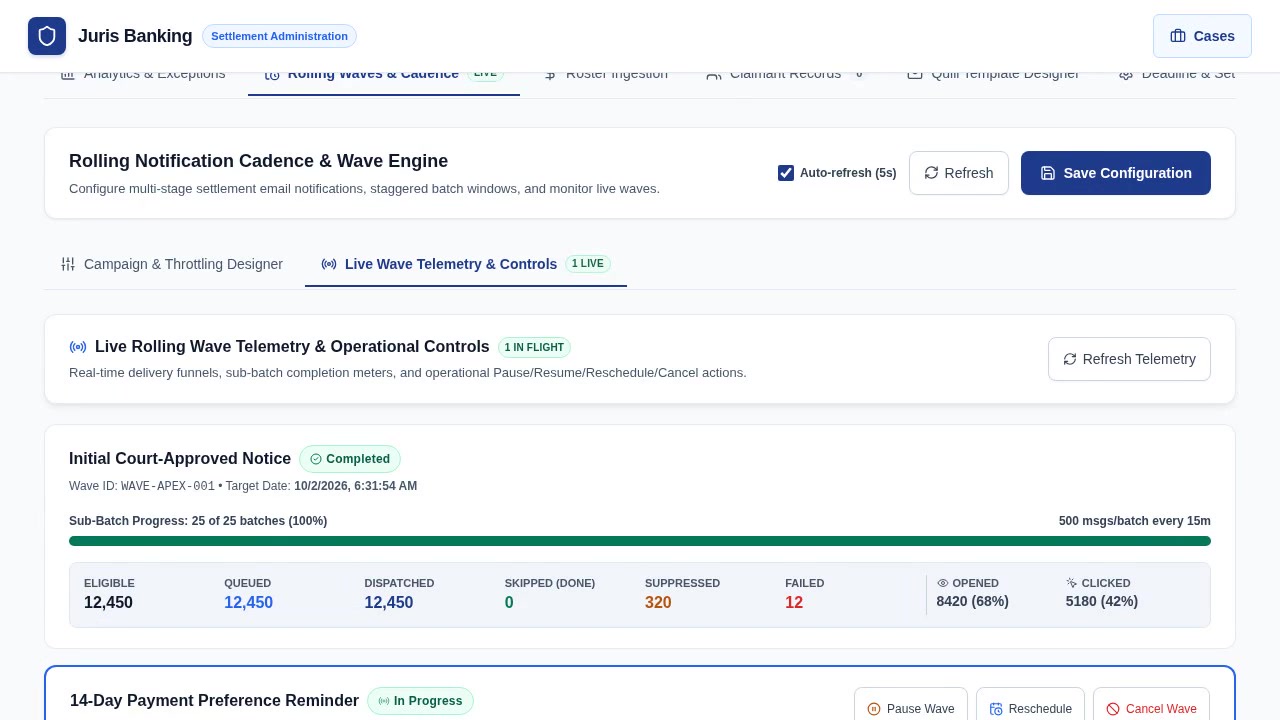Click the opened value 8420 (68%)
The height and width of the screenshot is (720, 1280).
click(x=972, y=601)
